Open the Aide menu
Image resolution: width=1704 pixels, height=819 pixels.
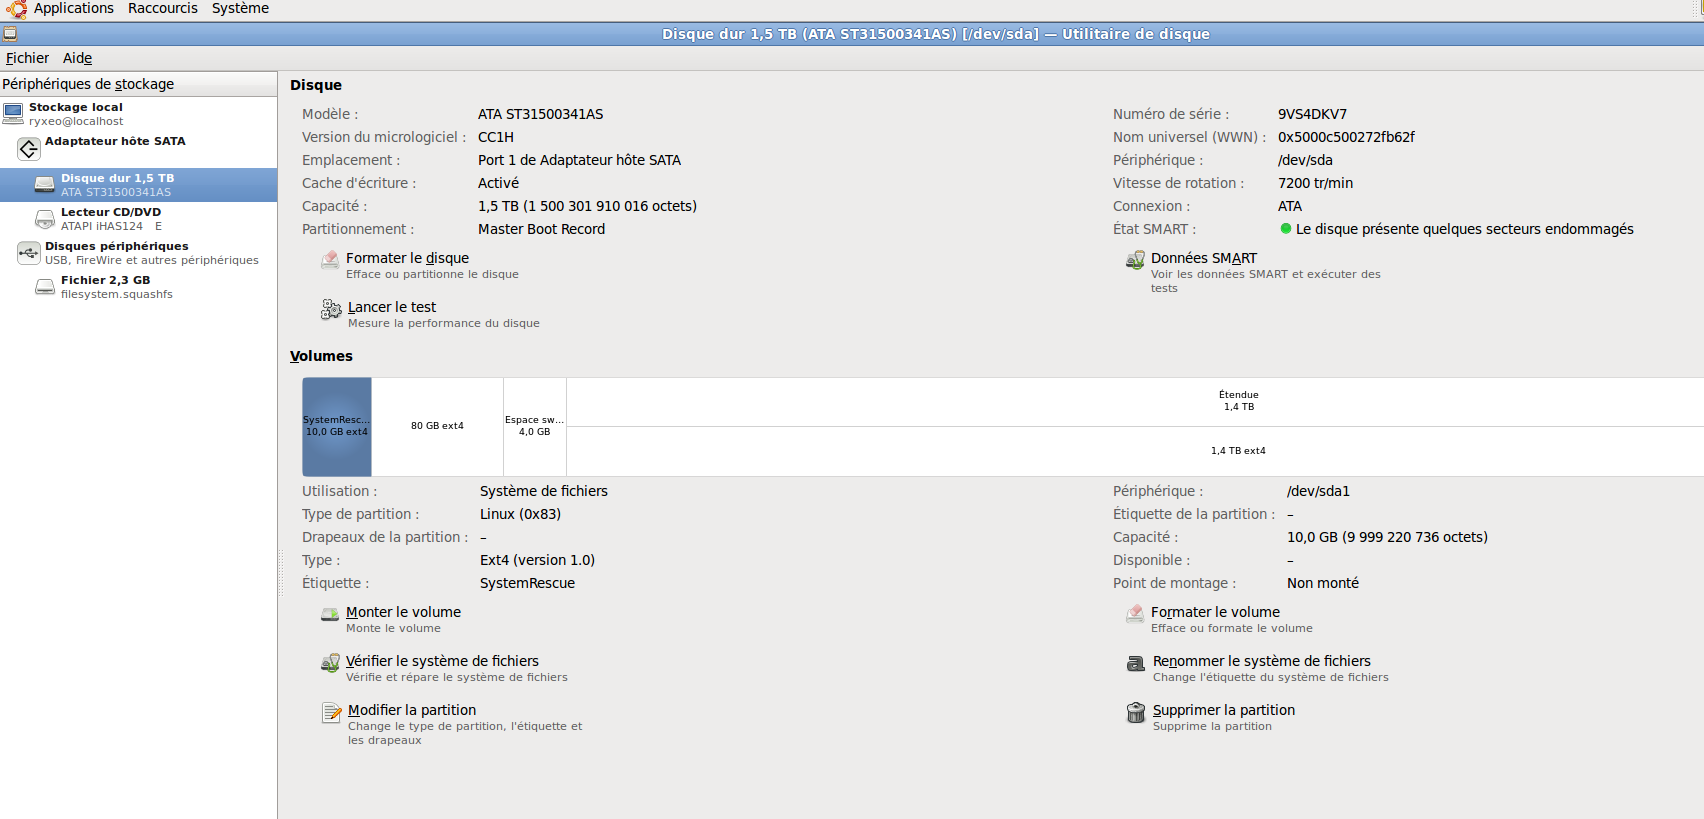coord(77,58)
